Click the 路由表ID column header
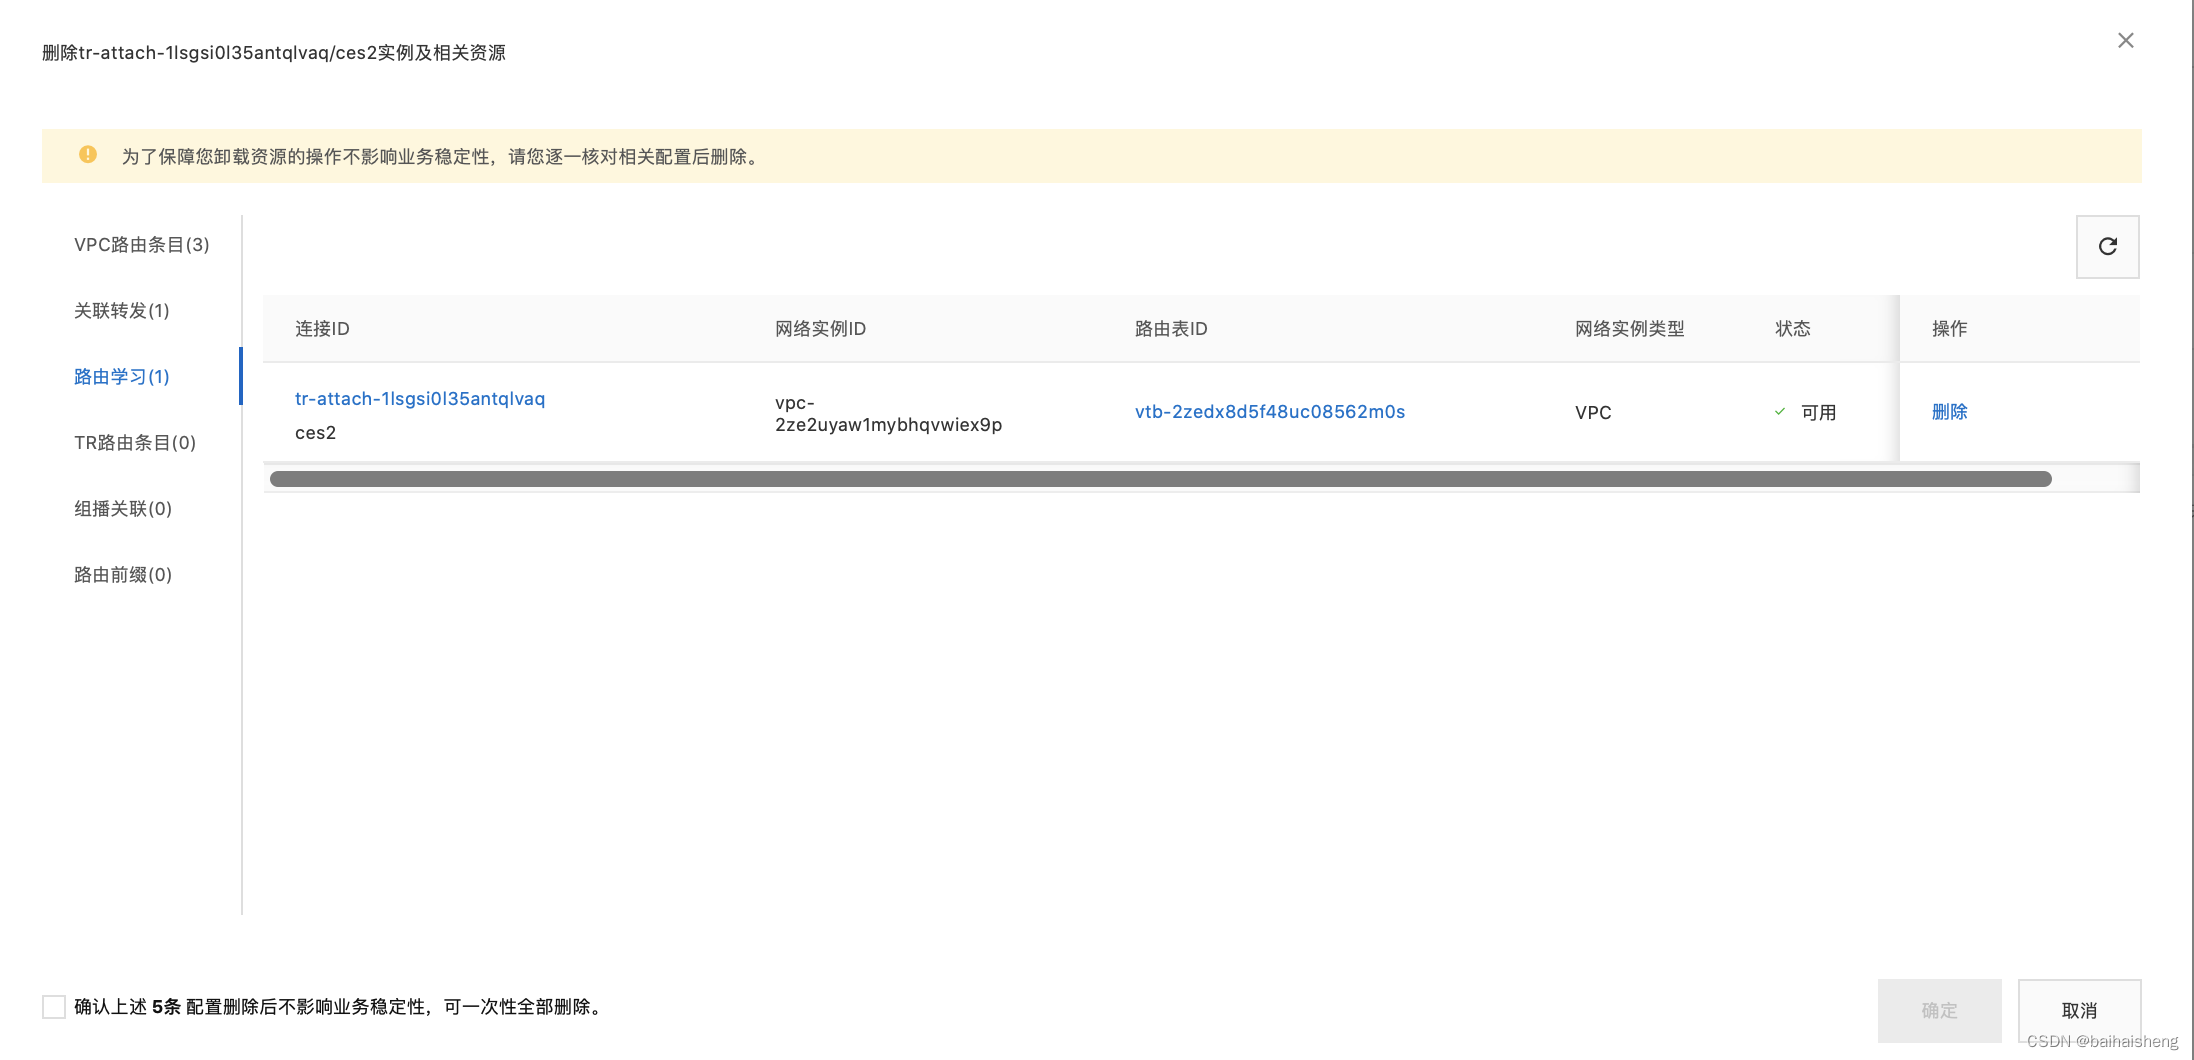This screenshot has width=2194, height=1060. click(1171, 329)
